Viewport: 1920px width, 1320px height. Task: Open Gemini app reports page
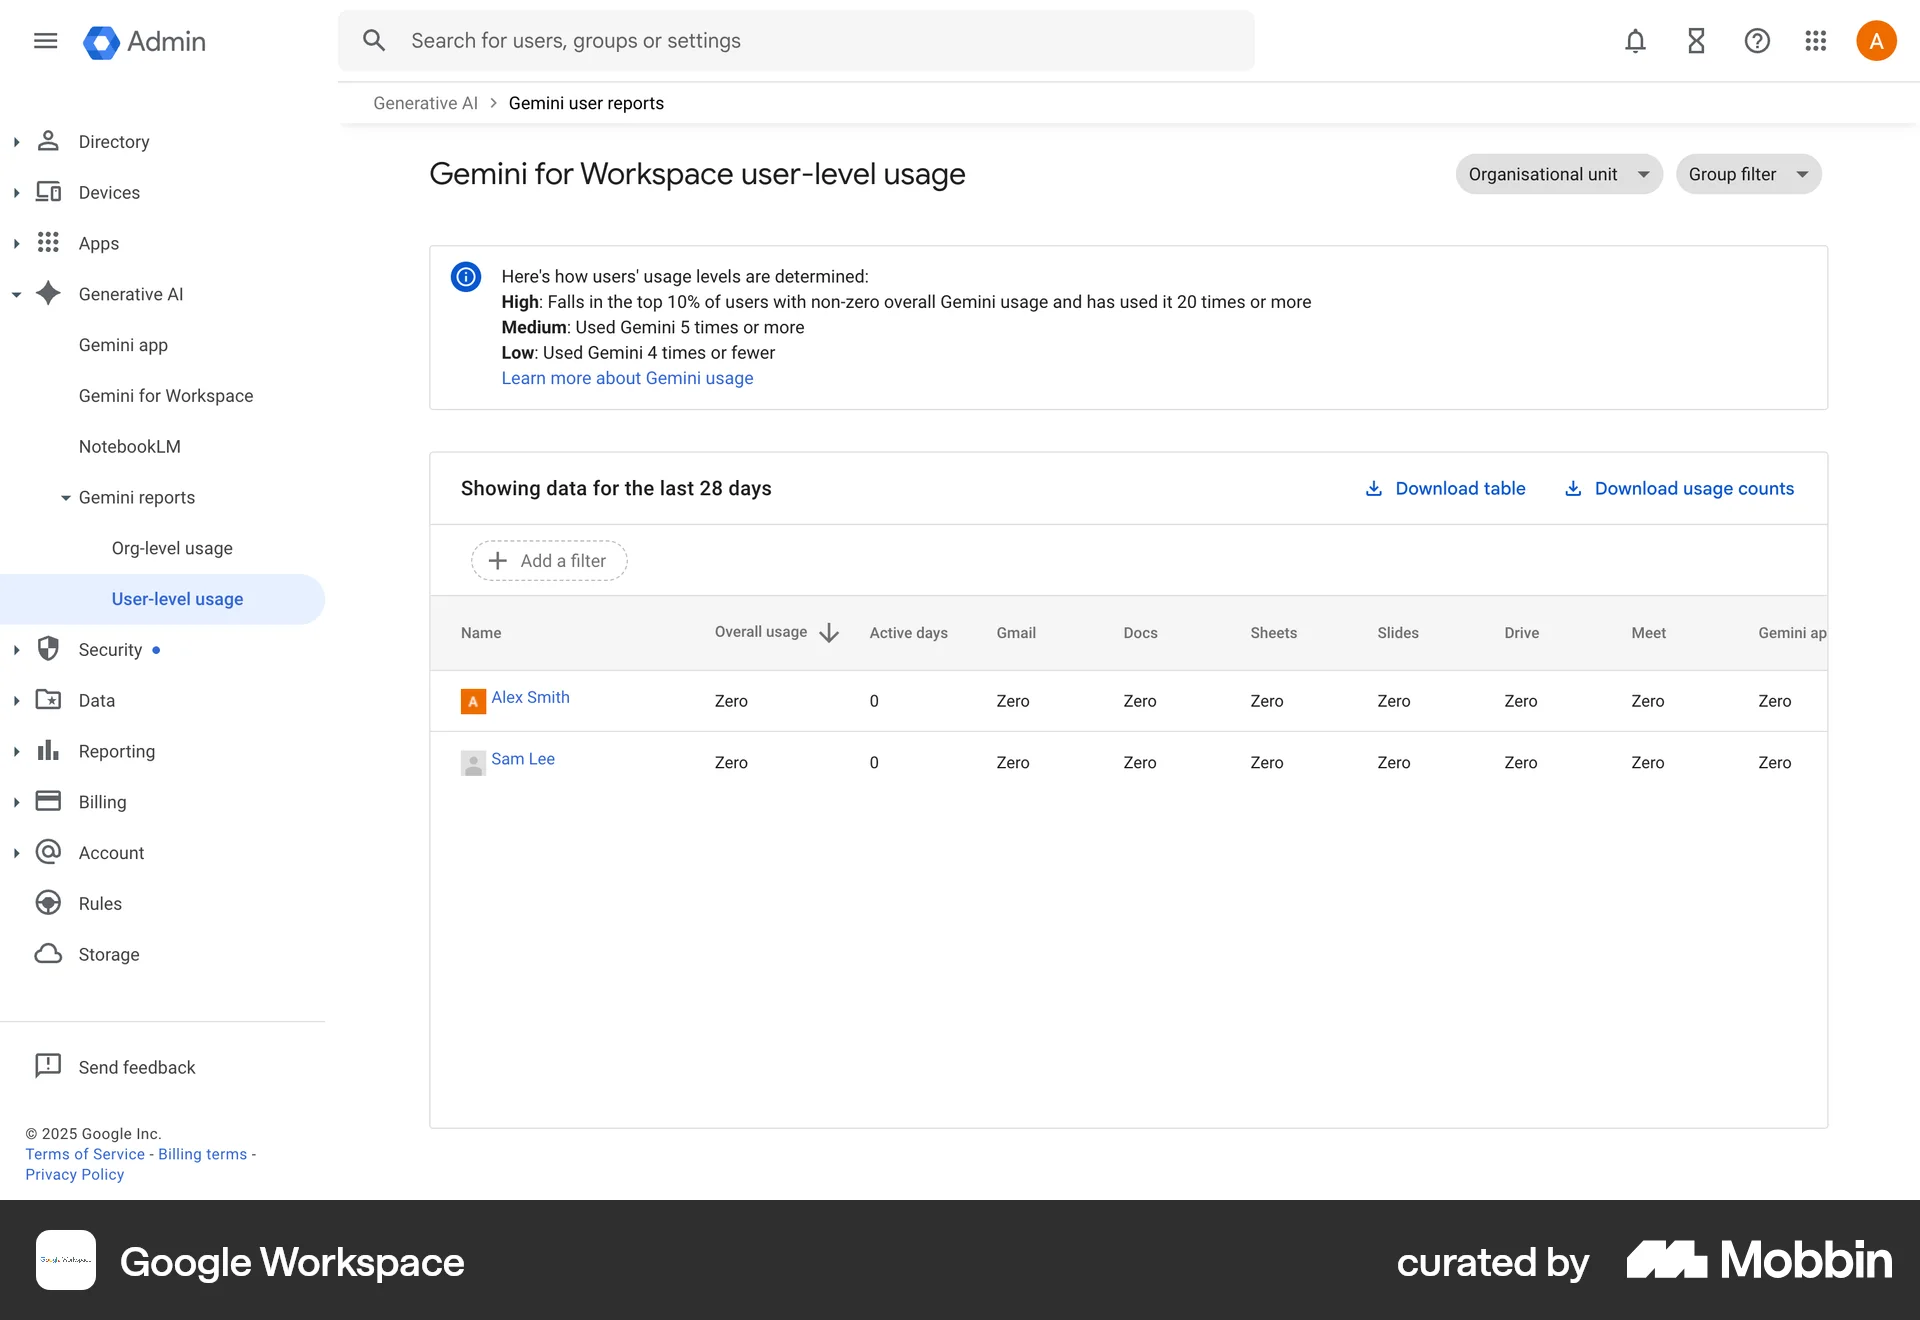pos(123,345)
